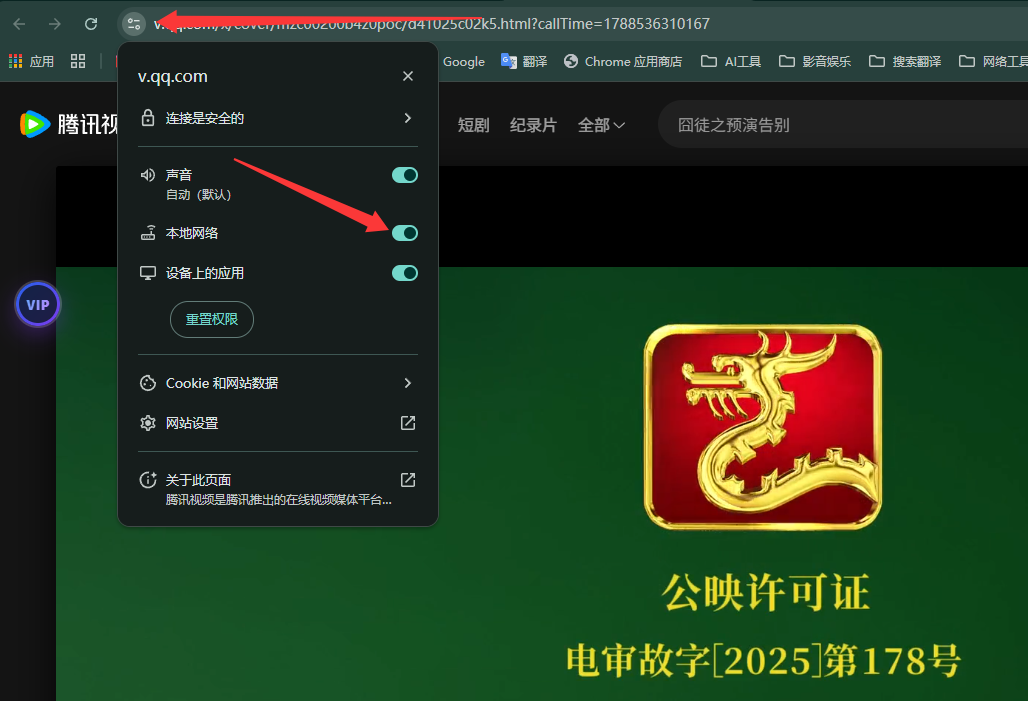Open Cookie 和网站数据 submenu arrow
The height and width of the screenshot is (701, 1028).
408,383
